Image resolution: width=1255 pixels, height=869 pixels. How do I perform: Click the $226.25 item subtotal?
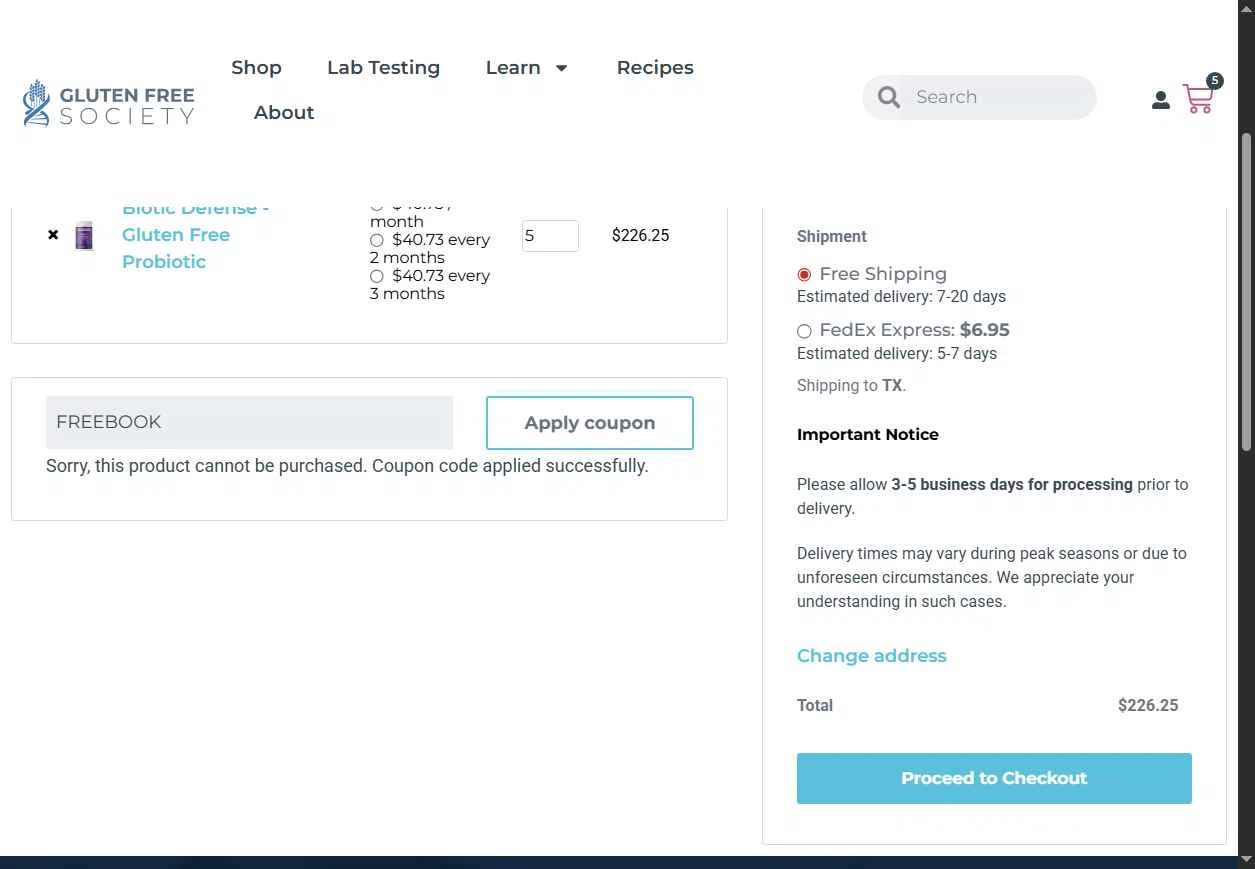[x=641, y=235]
